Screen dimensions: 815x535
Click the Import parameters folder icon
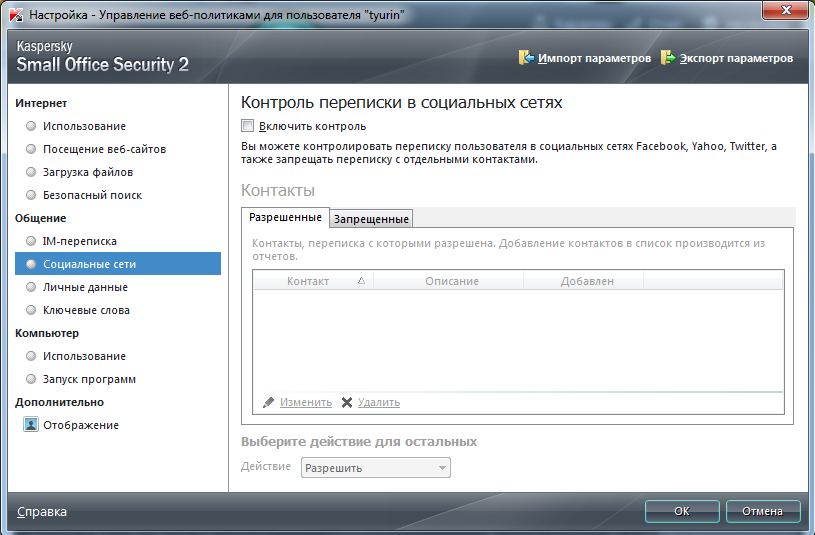click(x=526, y=58)
